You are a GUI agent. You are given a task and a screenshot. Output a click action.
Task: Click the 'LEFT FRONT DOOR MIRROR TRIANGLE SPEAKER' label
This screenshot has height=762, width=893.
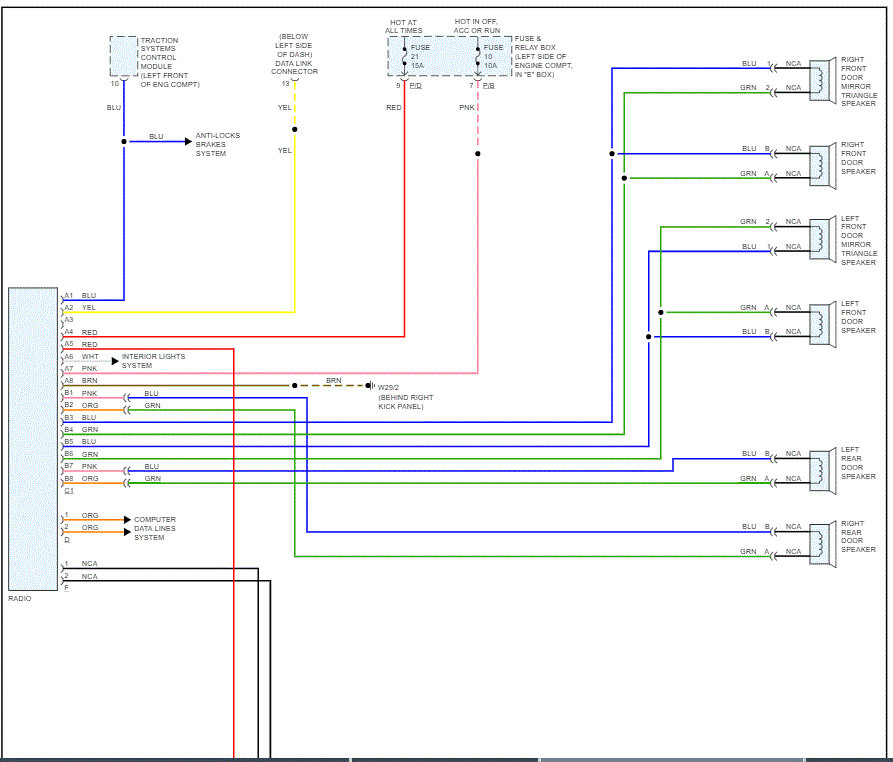coord(859,240)
